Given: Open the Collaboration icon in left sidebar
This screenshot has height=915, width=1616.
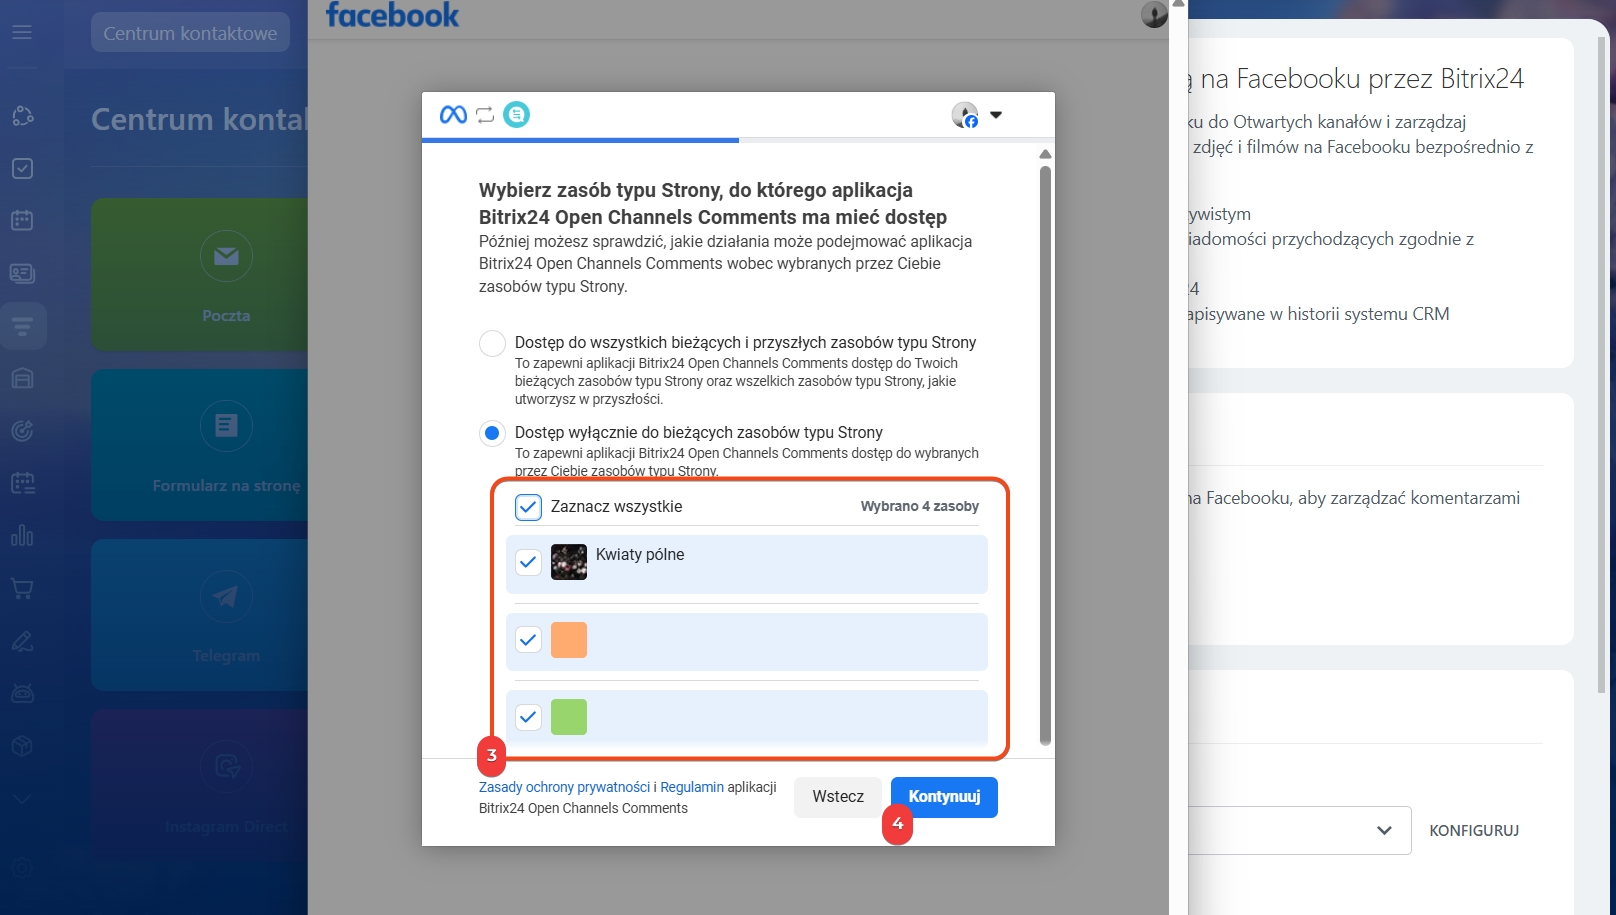Looking at the screenshot, I should [x=22, y=116].
